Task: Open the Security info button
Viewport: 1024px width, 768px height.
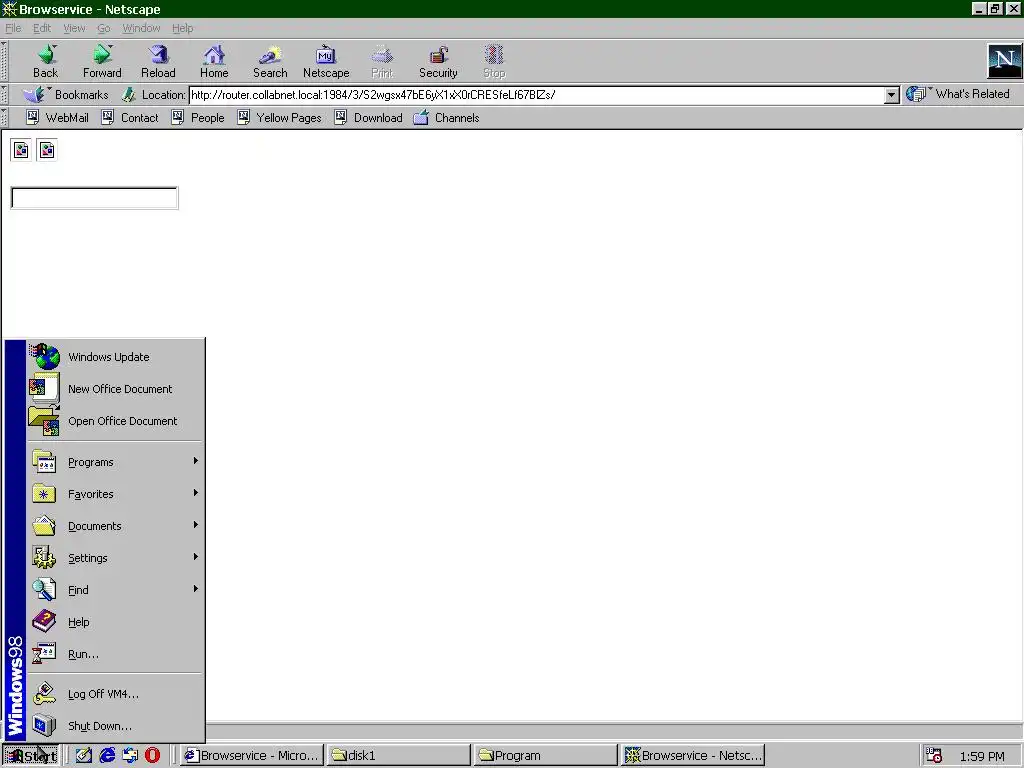Action: click(x=438, y=61)
